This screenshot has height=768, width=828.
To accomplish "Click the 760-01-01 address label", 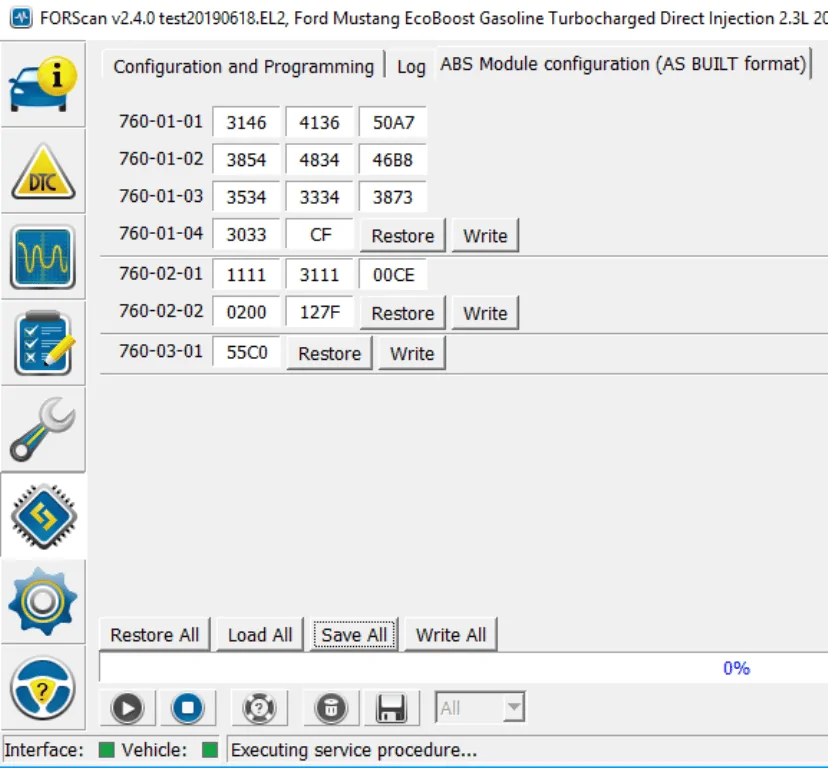I will pos(161,121).
